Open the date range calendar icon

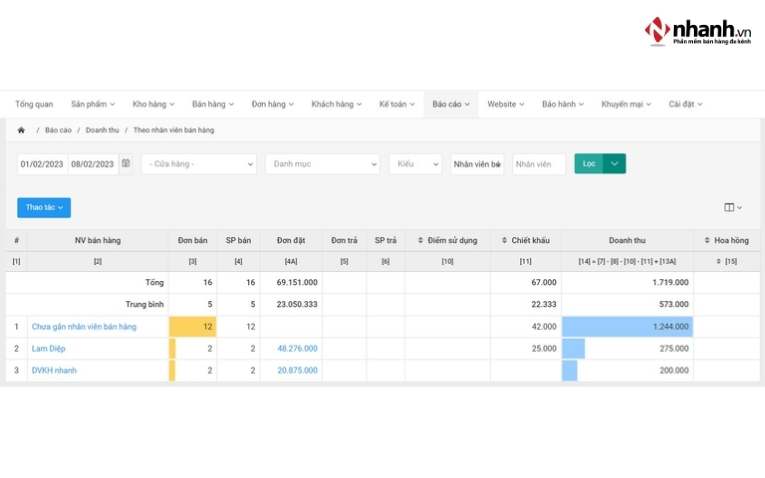coord(126,164)
